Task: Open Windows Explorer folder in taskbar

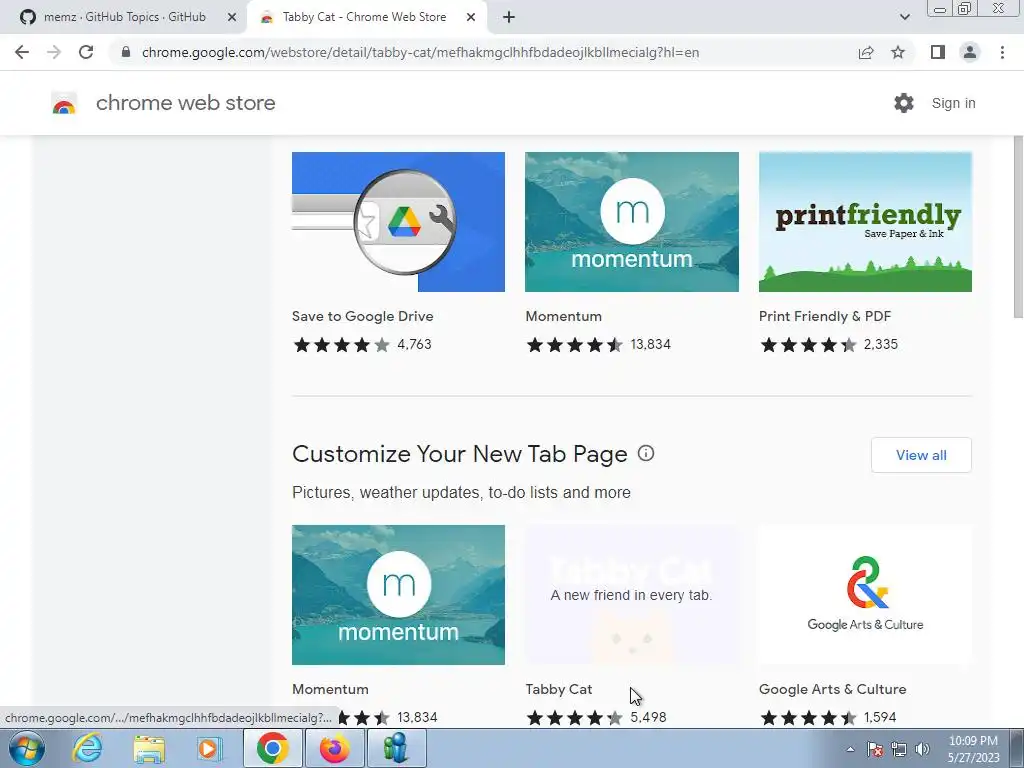Action: [x=149, y=748]
